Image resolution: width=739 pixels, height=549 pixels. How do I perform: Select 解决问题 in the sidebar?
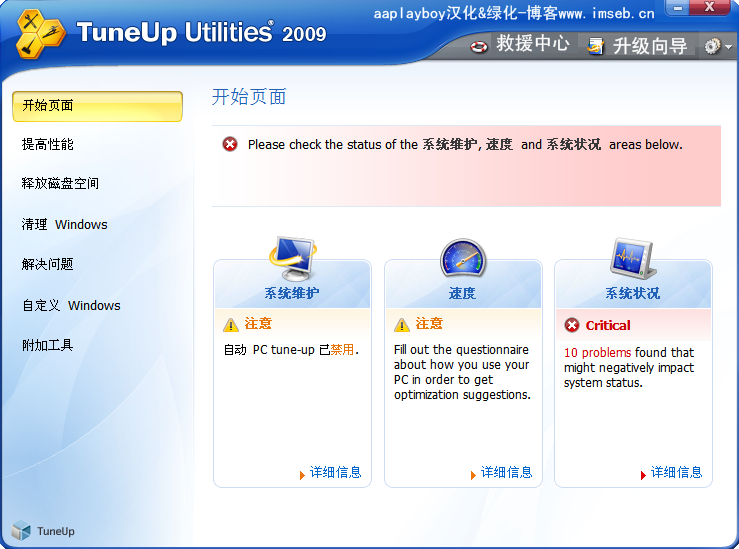click(x=48, y=265)
